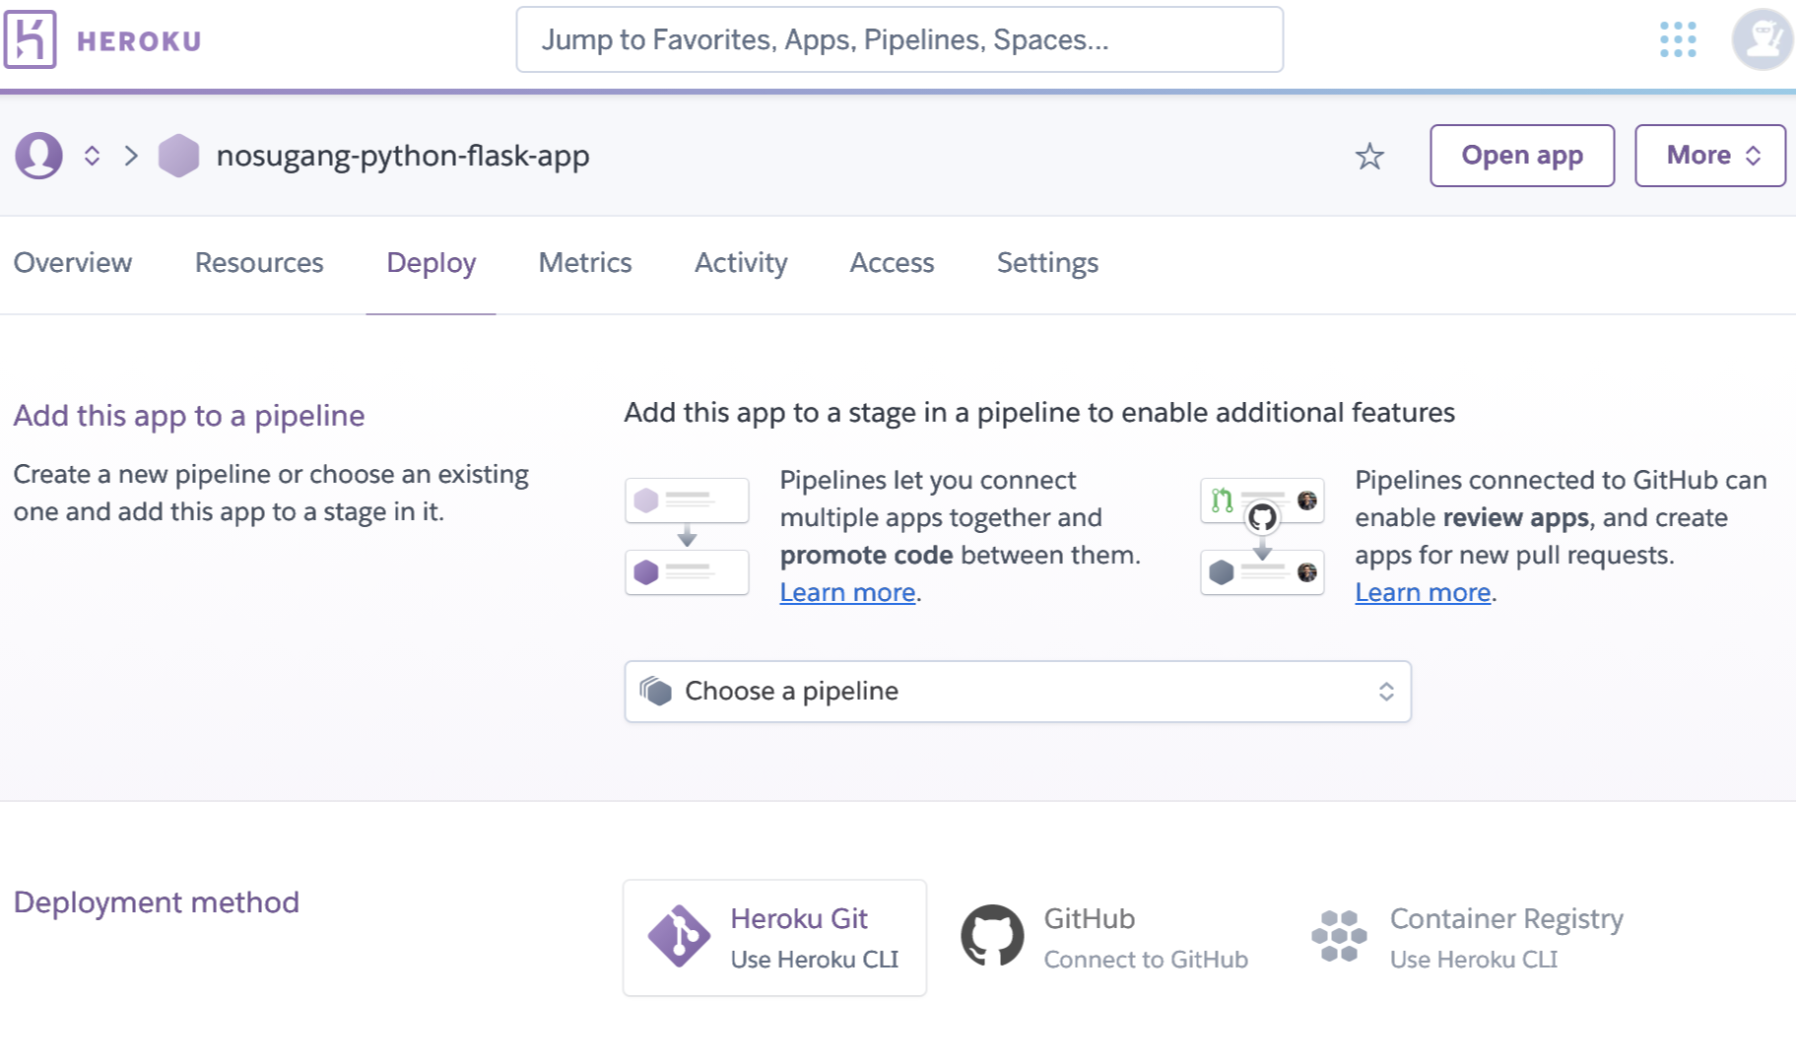The height and width of the screenshot is (1050, 1796).
Task: Click the Container Registry hexagons icon
Action: tap(1339, 936)
